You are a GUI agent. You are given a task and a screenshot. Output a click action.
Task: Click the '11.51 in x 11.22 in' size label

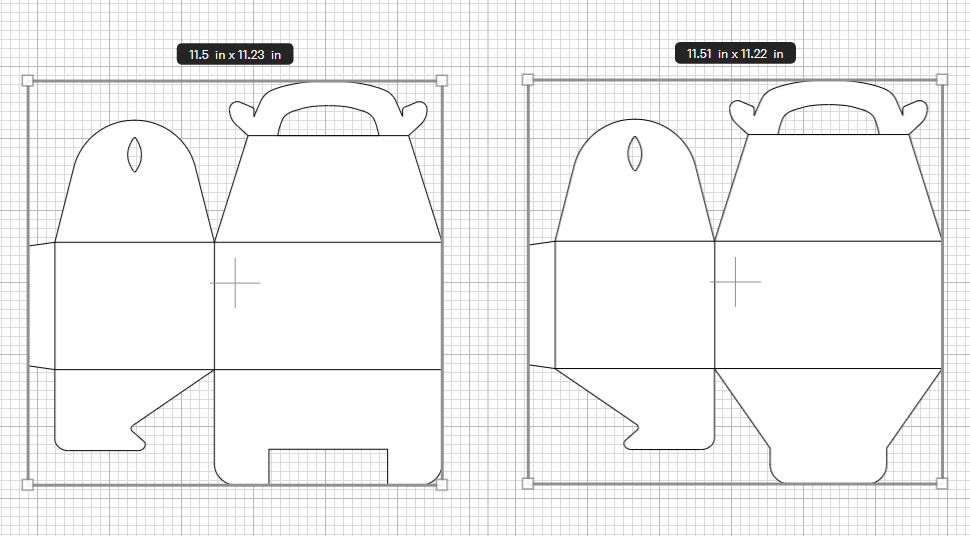point(735,53)
